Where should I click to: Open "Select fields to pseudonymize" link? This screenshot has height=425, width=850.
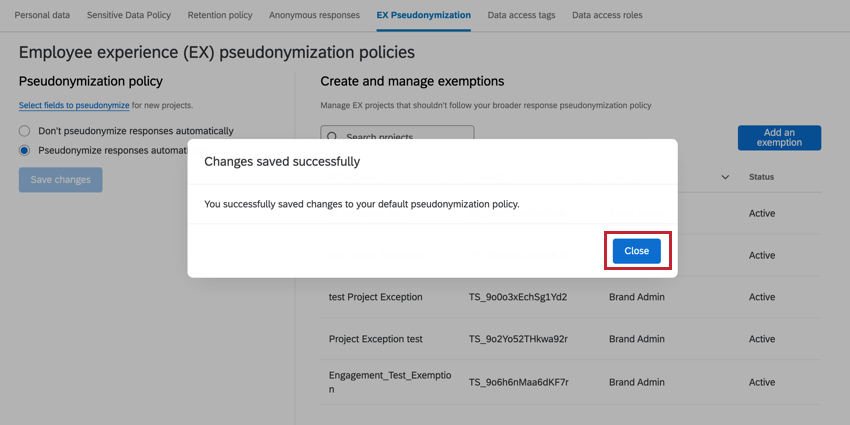(74, 105)
